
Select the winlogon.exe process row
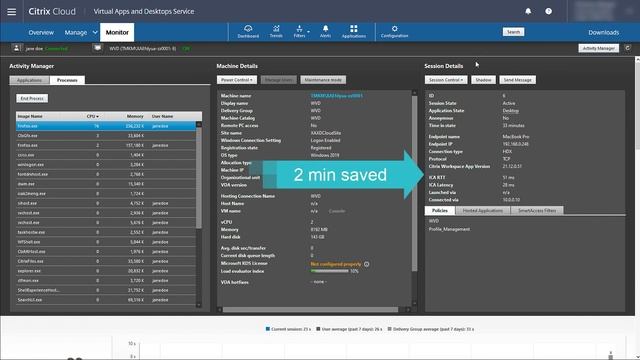tap(106, 164)
